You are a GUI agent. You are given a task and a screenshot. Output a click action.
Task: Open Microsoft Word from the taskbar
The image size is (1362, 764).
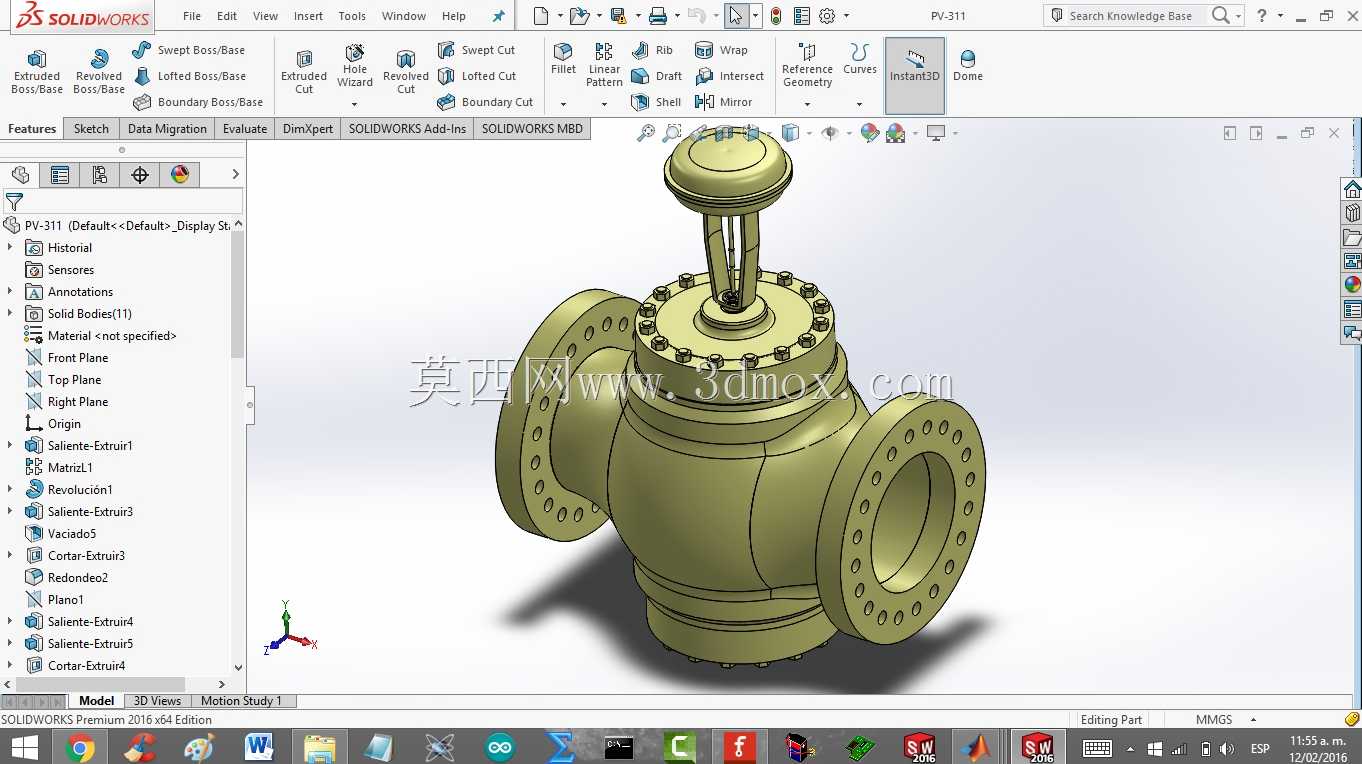(259, 747)
